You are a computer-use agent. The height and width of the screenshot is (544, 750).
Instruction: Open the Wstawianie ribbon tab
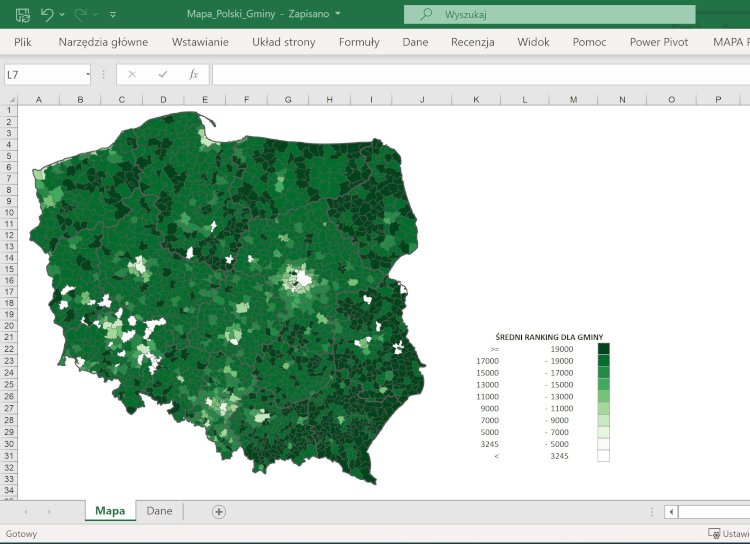tap(200, 42)
